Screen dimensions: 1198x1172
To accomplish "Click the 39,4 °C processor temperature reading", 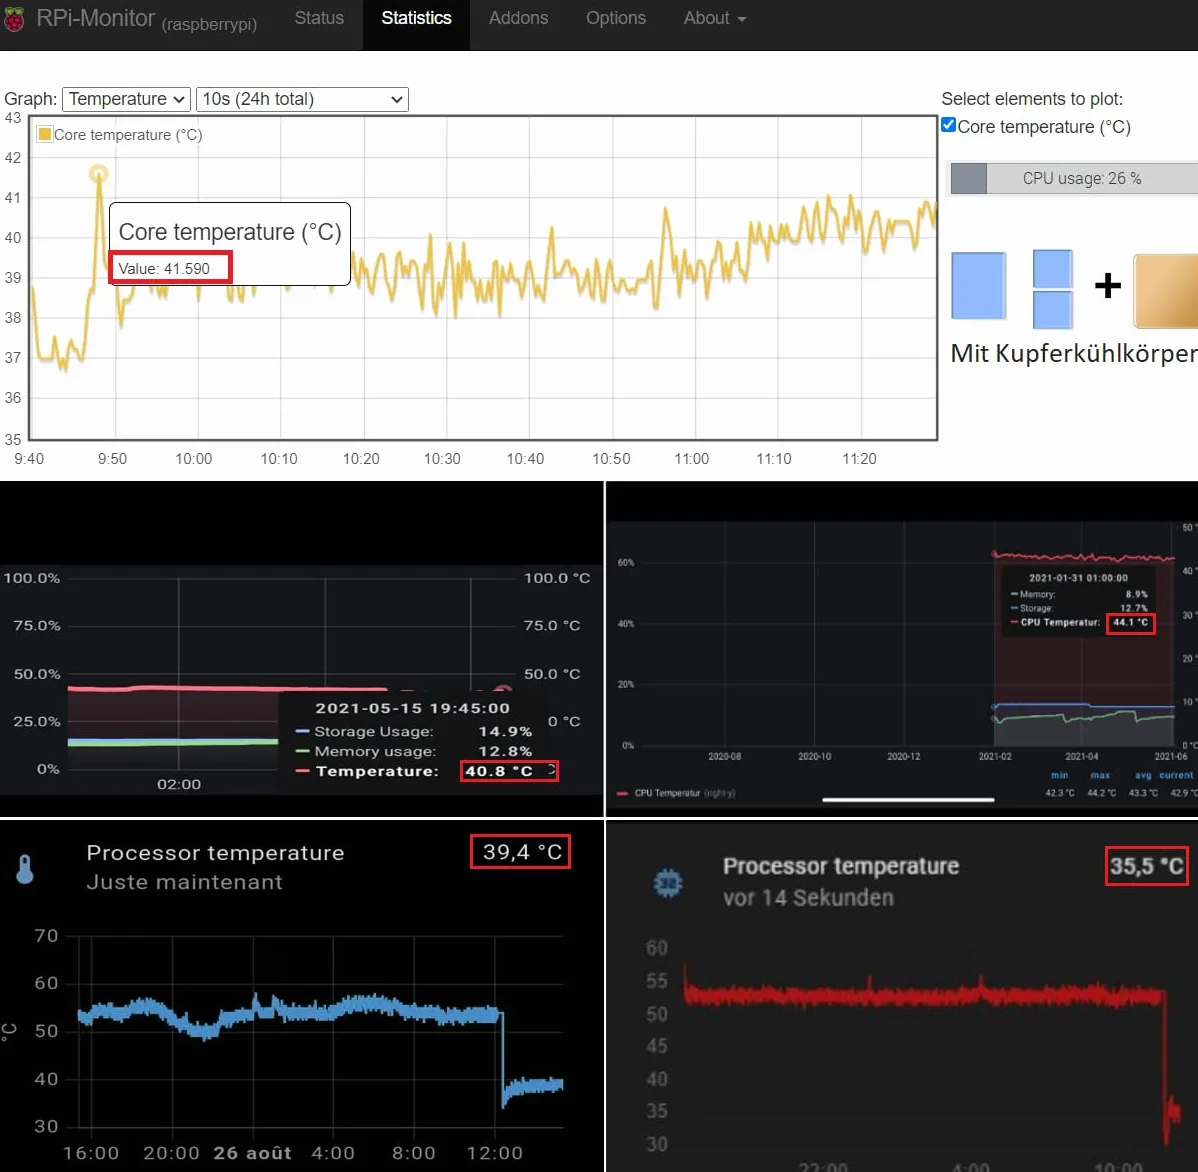I will (521, 852).
